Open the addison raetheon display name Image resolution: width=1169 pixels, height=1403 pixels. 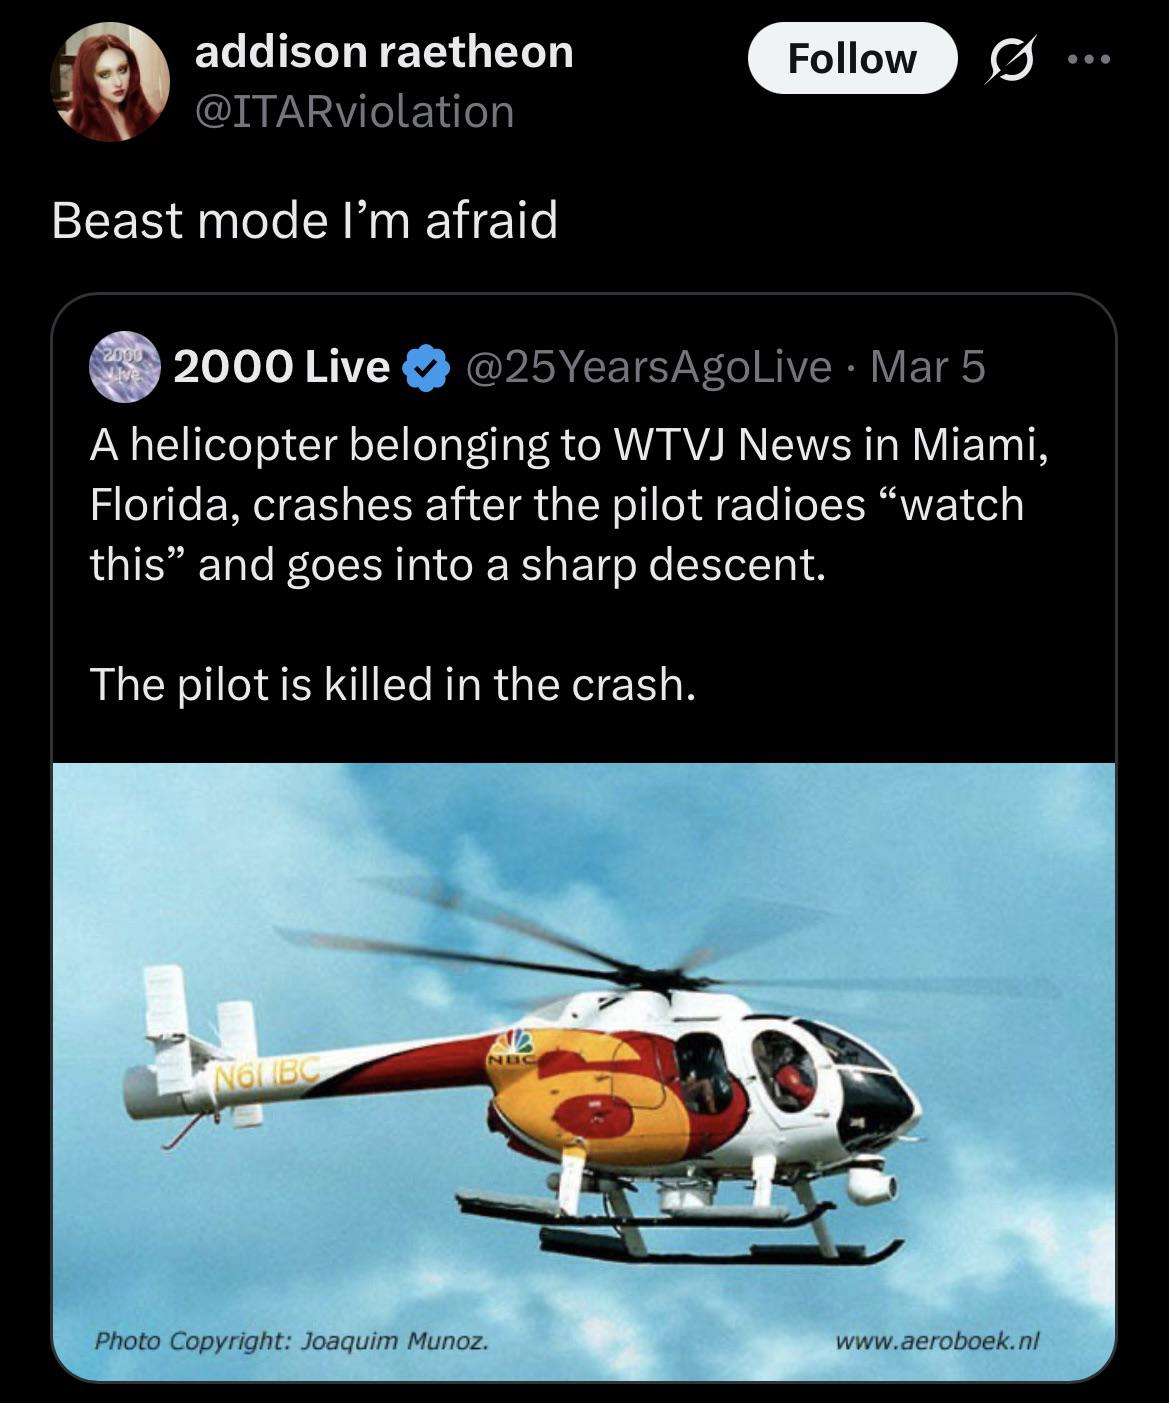coord(384,51)
